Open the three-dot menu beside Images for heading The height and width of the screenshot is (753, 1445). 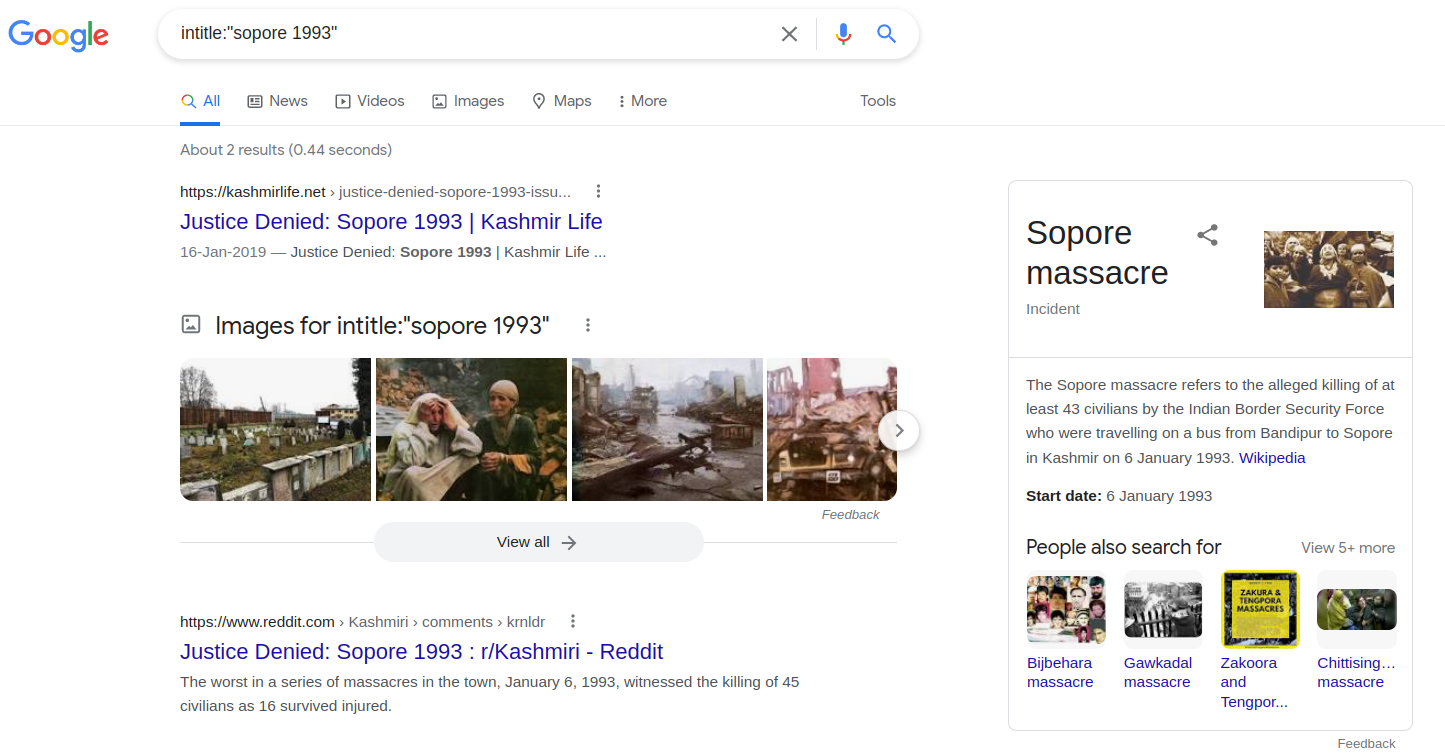point(588,325)
